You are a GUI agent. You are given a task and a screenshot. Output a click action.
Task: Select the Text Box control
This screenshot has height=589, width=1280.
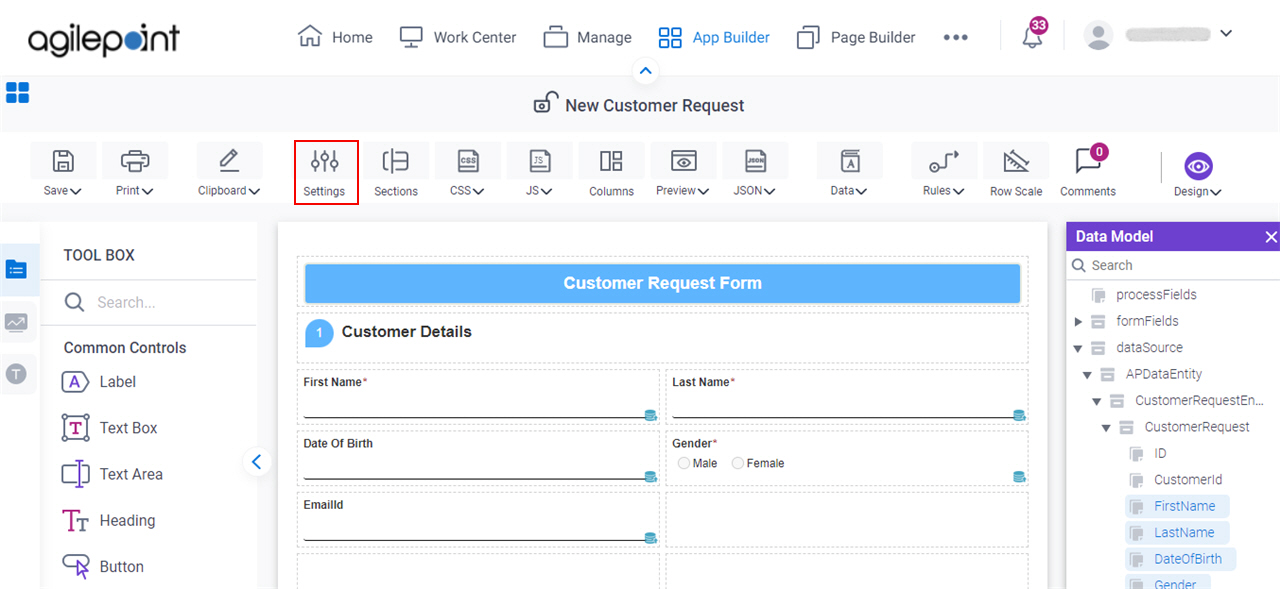[110, 428]
